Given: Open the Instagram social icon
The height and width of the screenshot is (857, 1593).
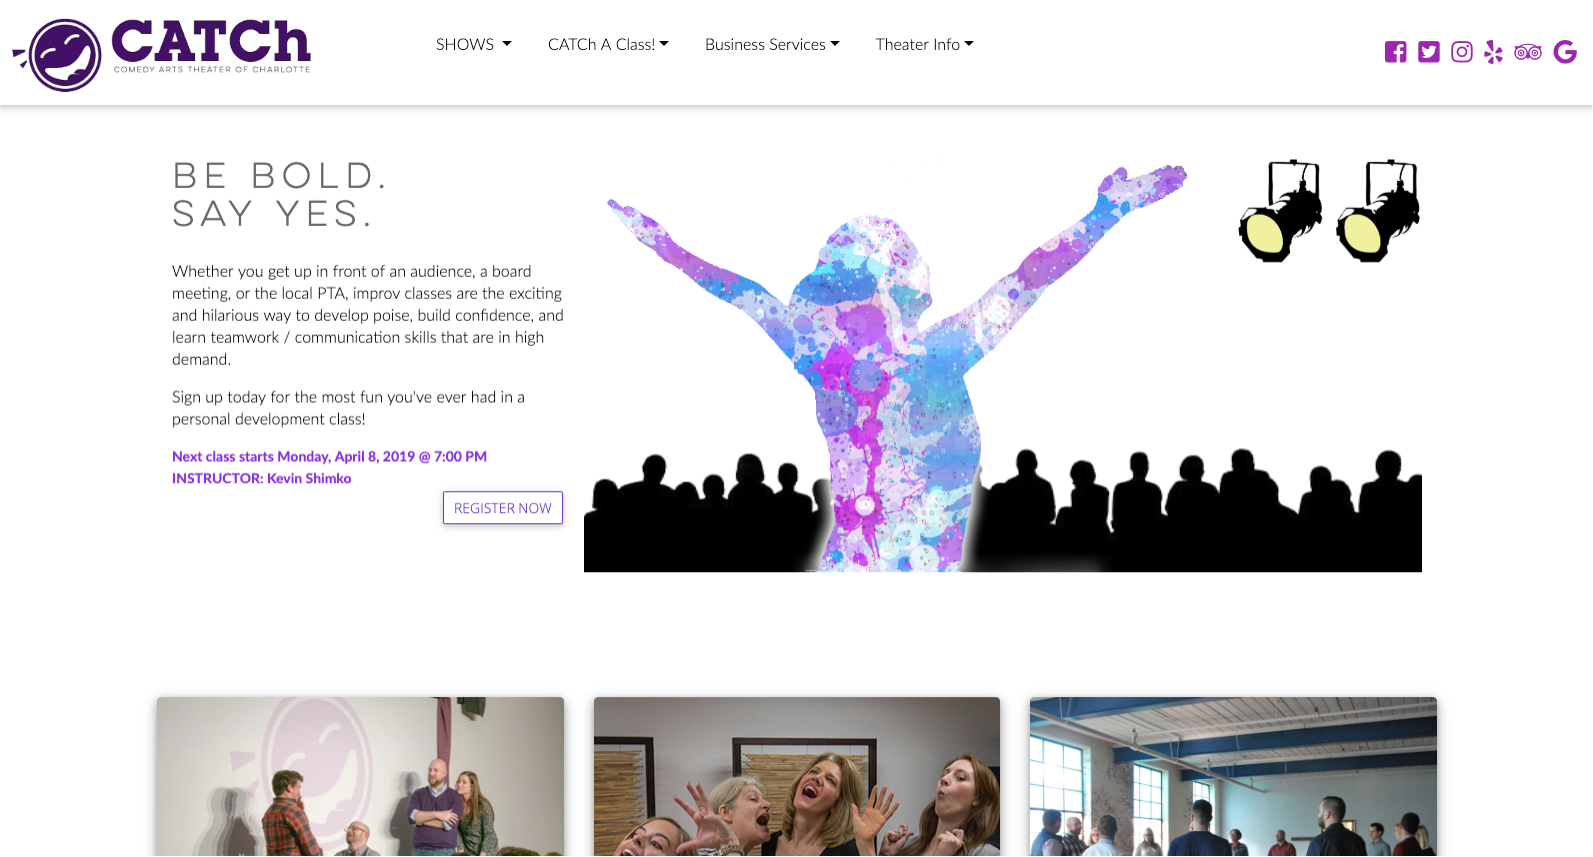Looking at the screenshot, I should [1462, 52].
